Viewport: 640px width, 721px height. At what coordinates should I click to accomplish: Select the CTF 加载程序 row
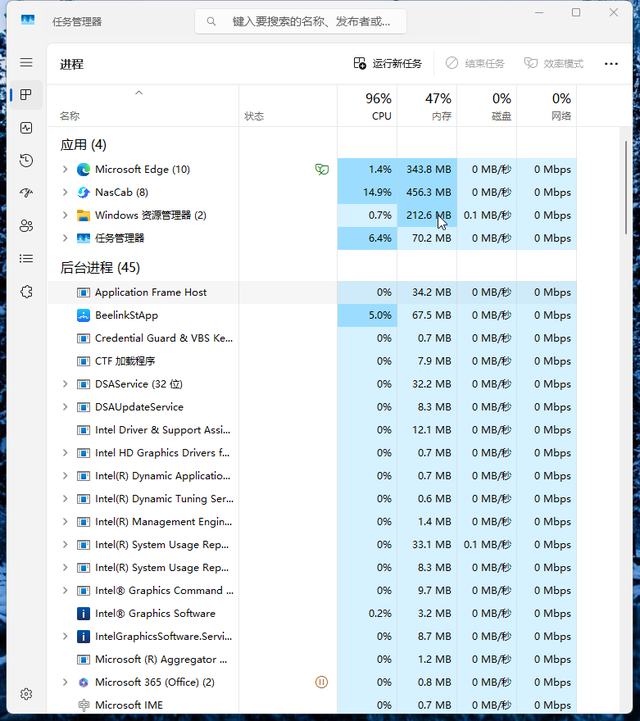tap(312, 361)
